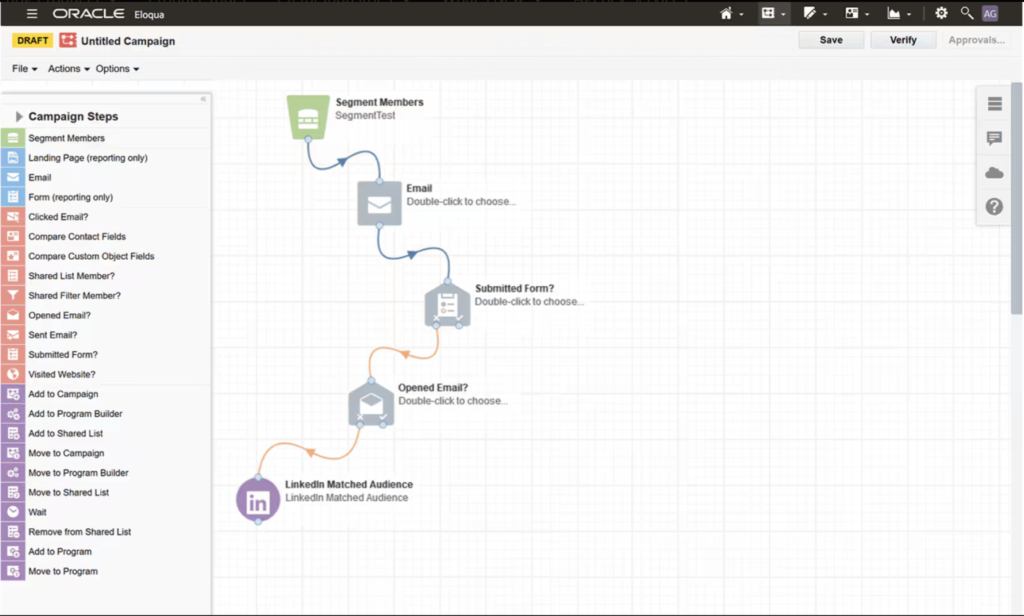Open the Actions menu

click(x=68, y=69)
